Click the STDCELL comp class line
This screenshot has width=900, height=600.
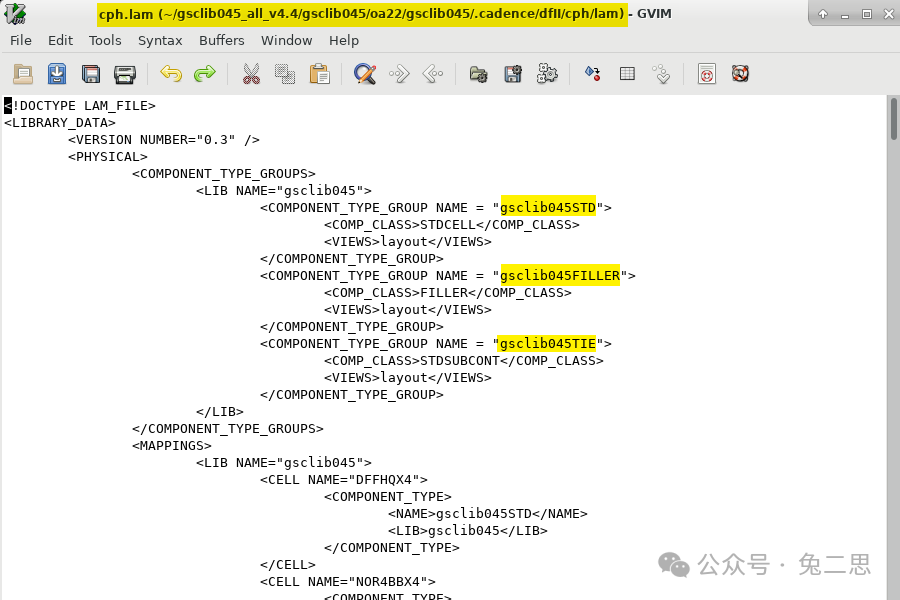[x=452, y=224]
